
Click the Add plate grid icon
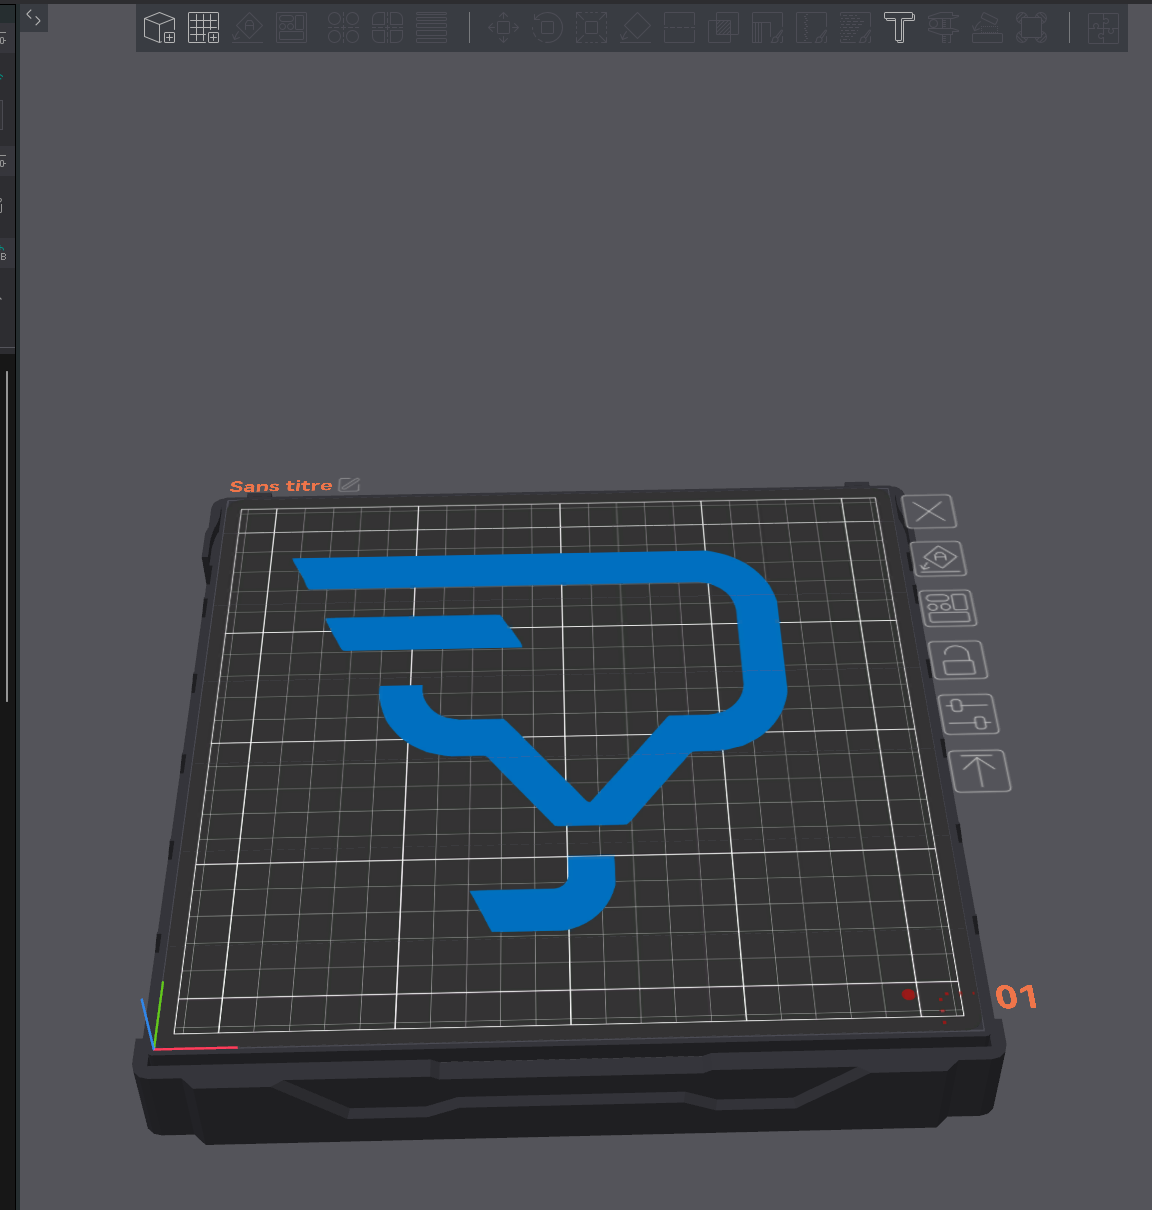[204, 27]
